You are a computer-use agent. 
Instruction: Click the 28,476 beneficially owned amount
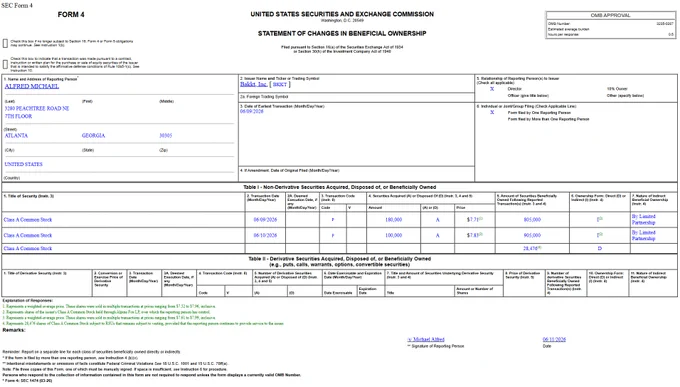point(532,249)
